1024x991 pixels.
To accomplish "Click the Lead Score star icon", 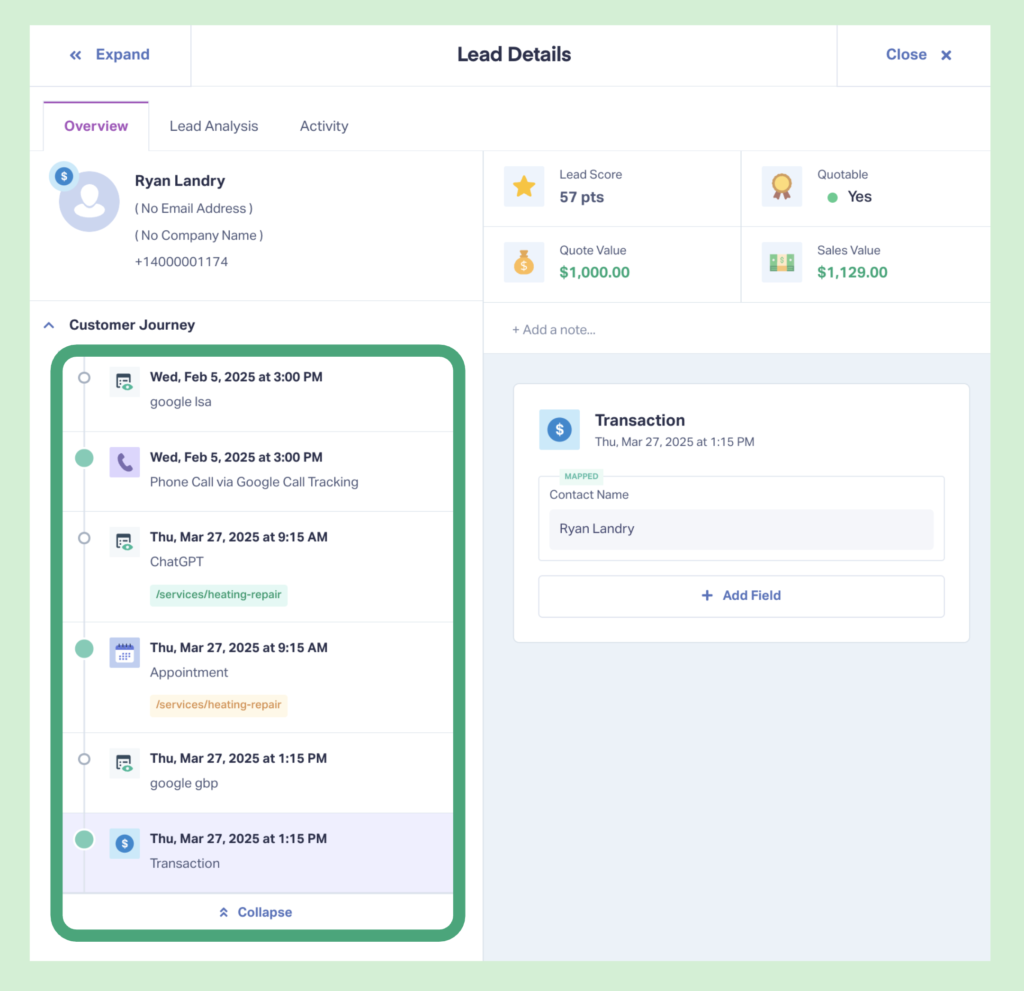I will coord(524,186).
